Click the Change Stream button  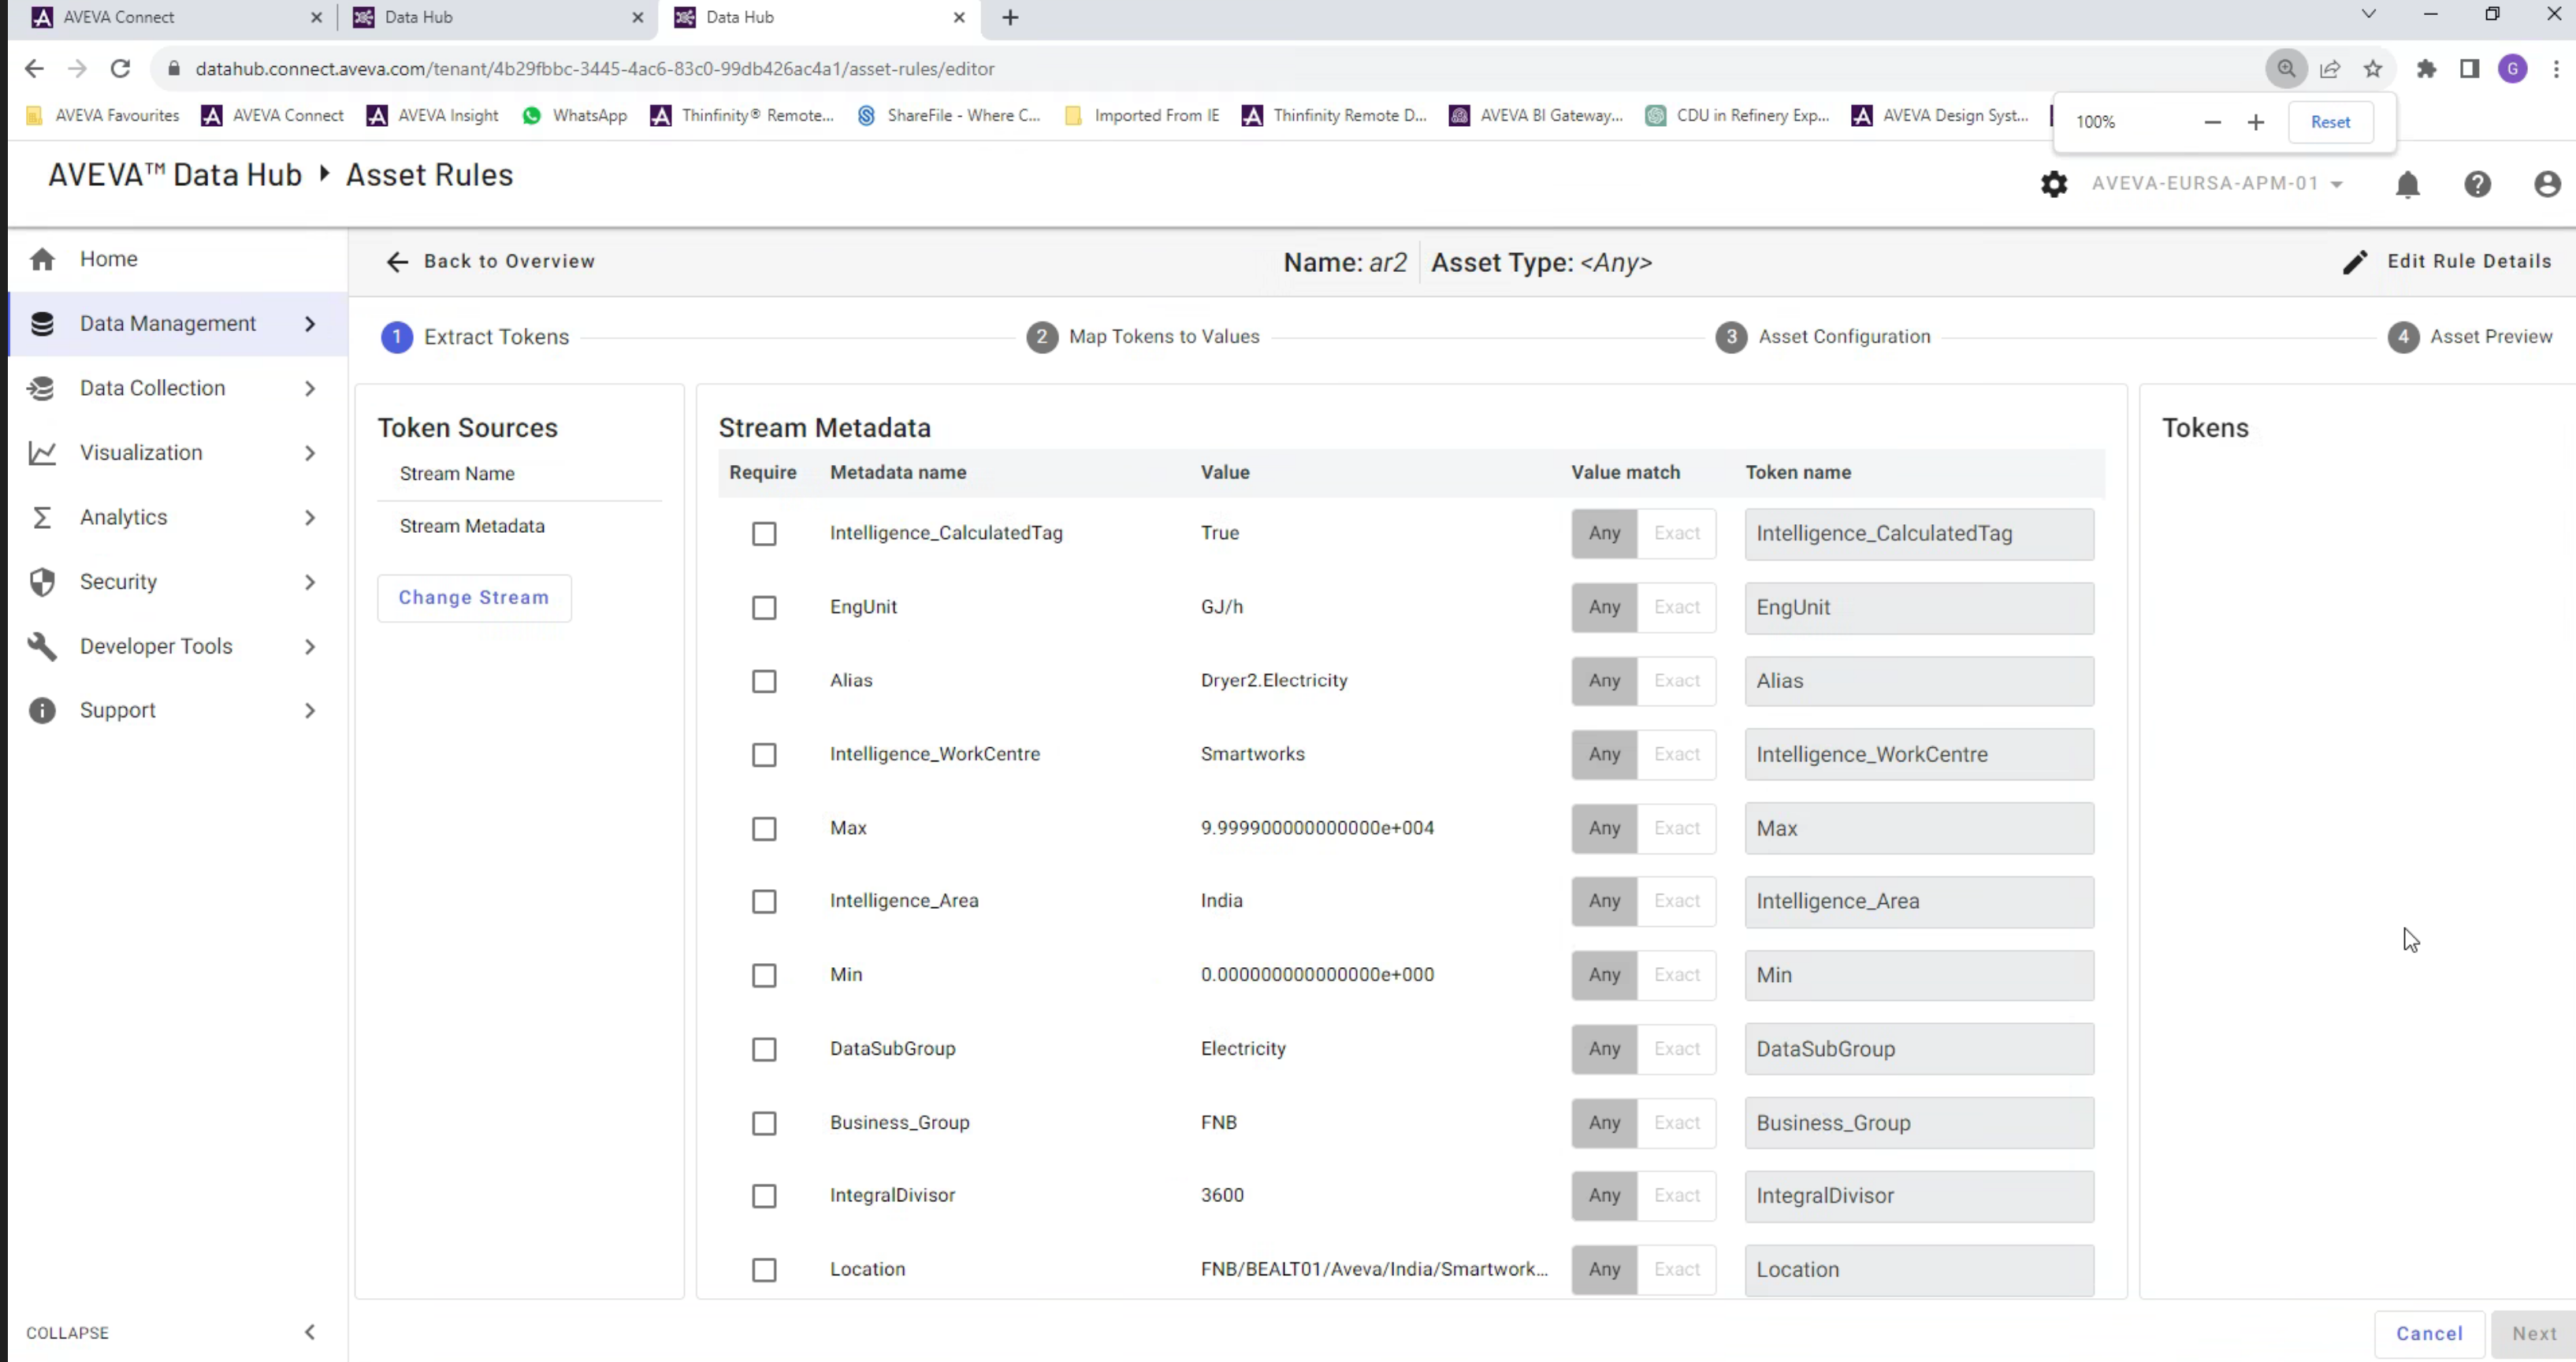point(474,598)
